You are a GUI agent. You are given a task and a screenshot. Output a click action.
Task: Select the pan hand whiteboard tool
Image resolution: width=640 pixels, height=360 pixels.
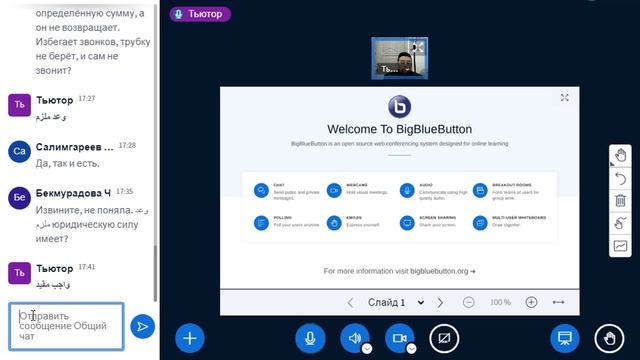click(620, 155)
